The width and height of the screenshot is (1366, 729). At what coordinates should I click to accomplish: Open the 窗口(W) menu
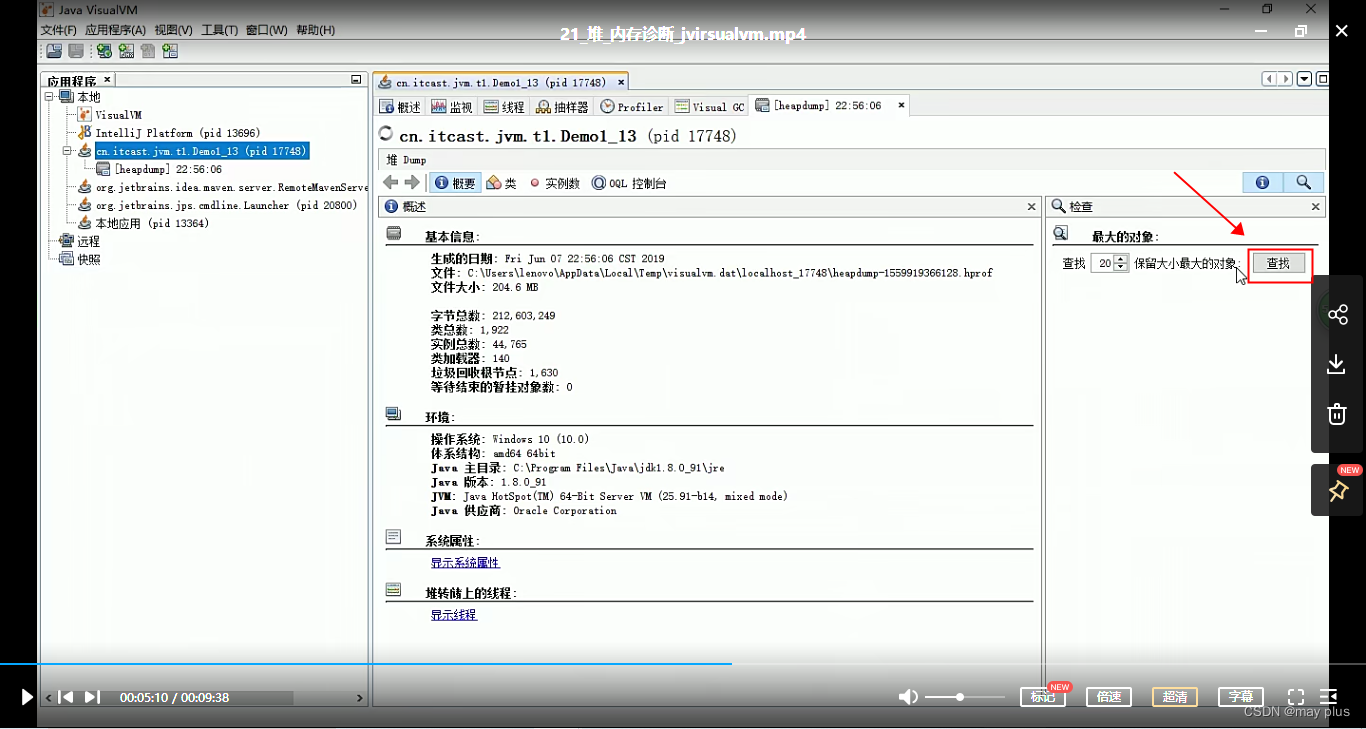click(x=267, y=30)
